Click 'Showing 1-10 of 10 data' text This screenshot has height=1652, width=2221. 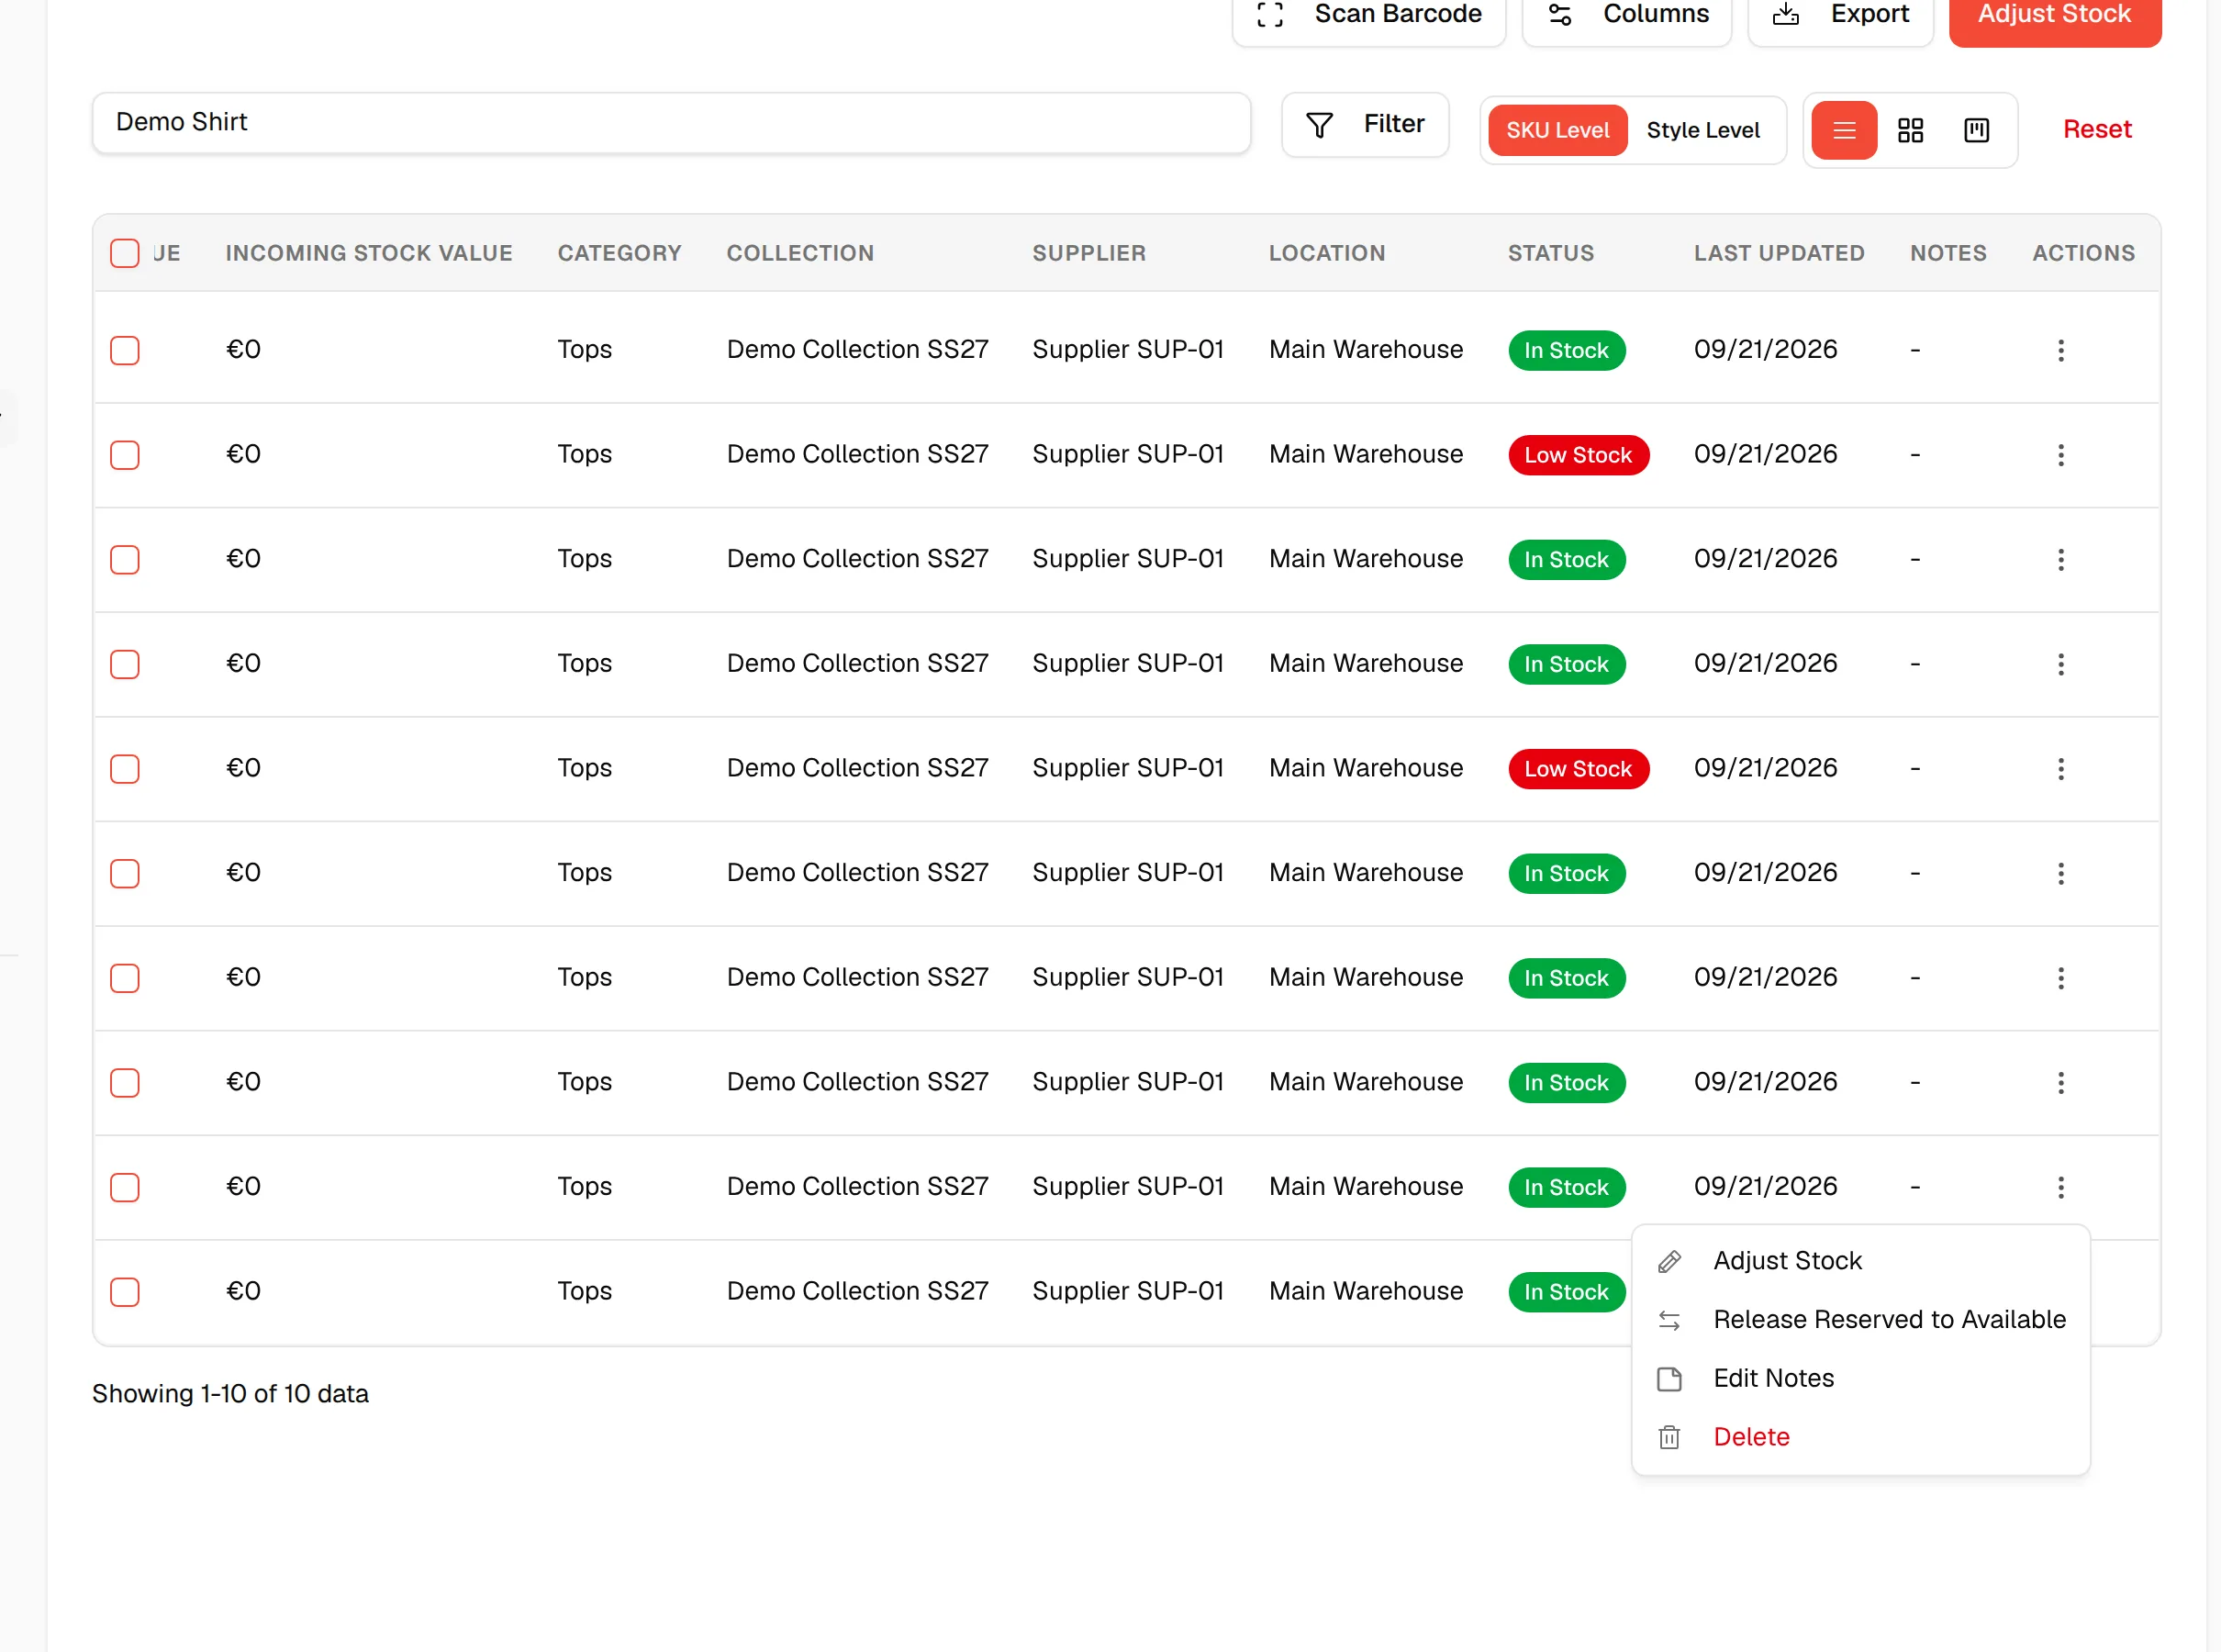pos(230,1393)
